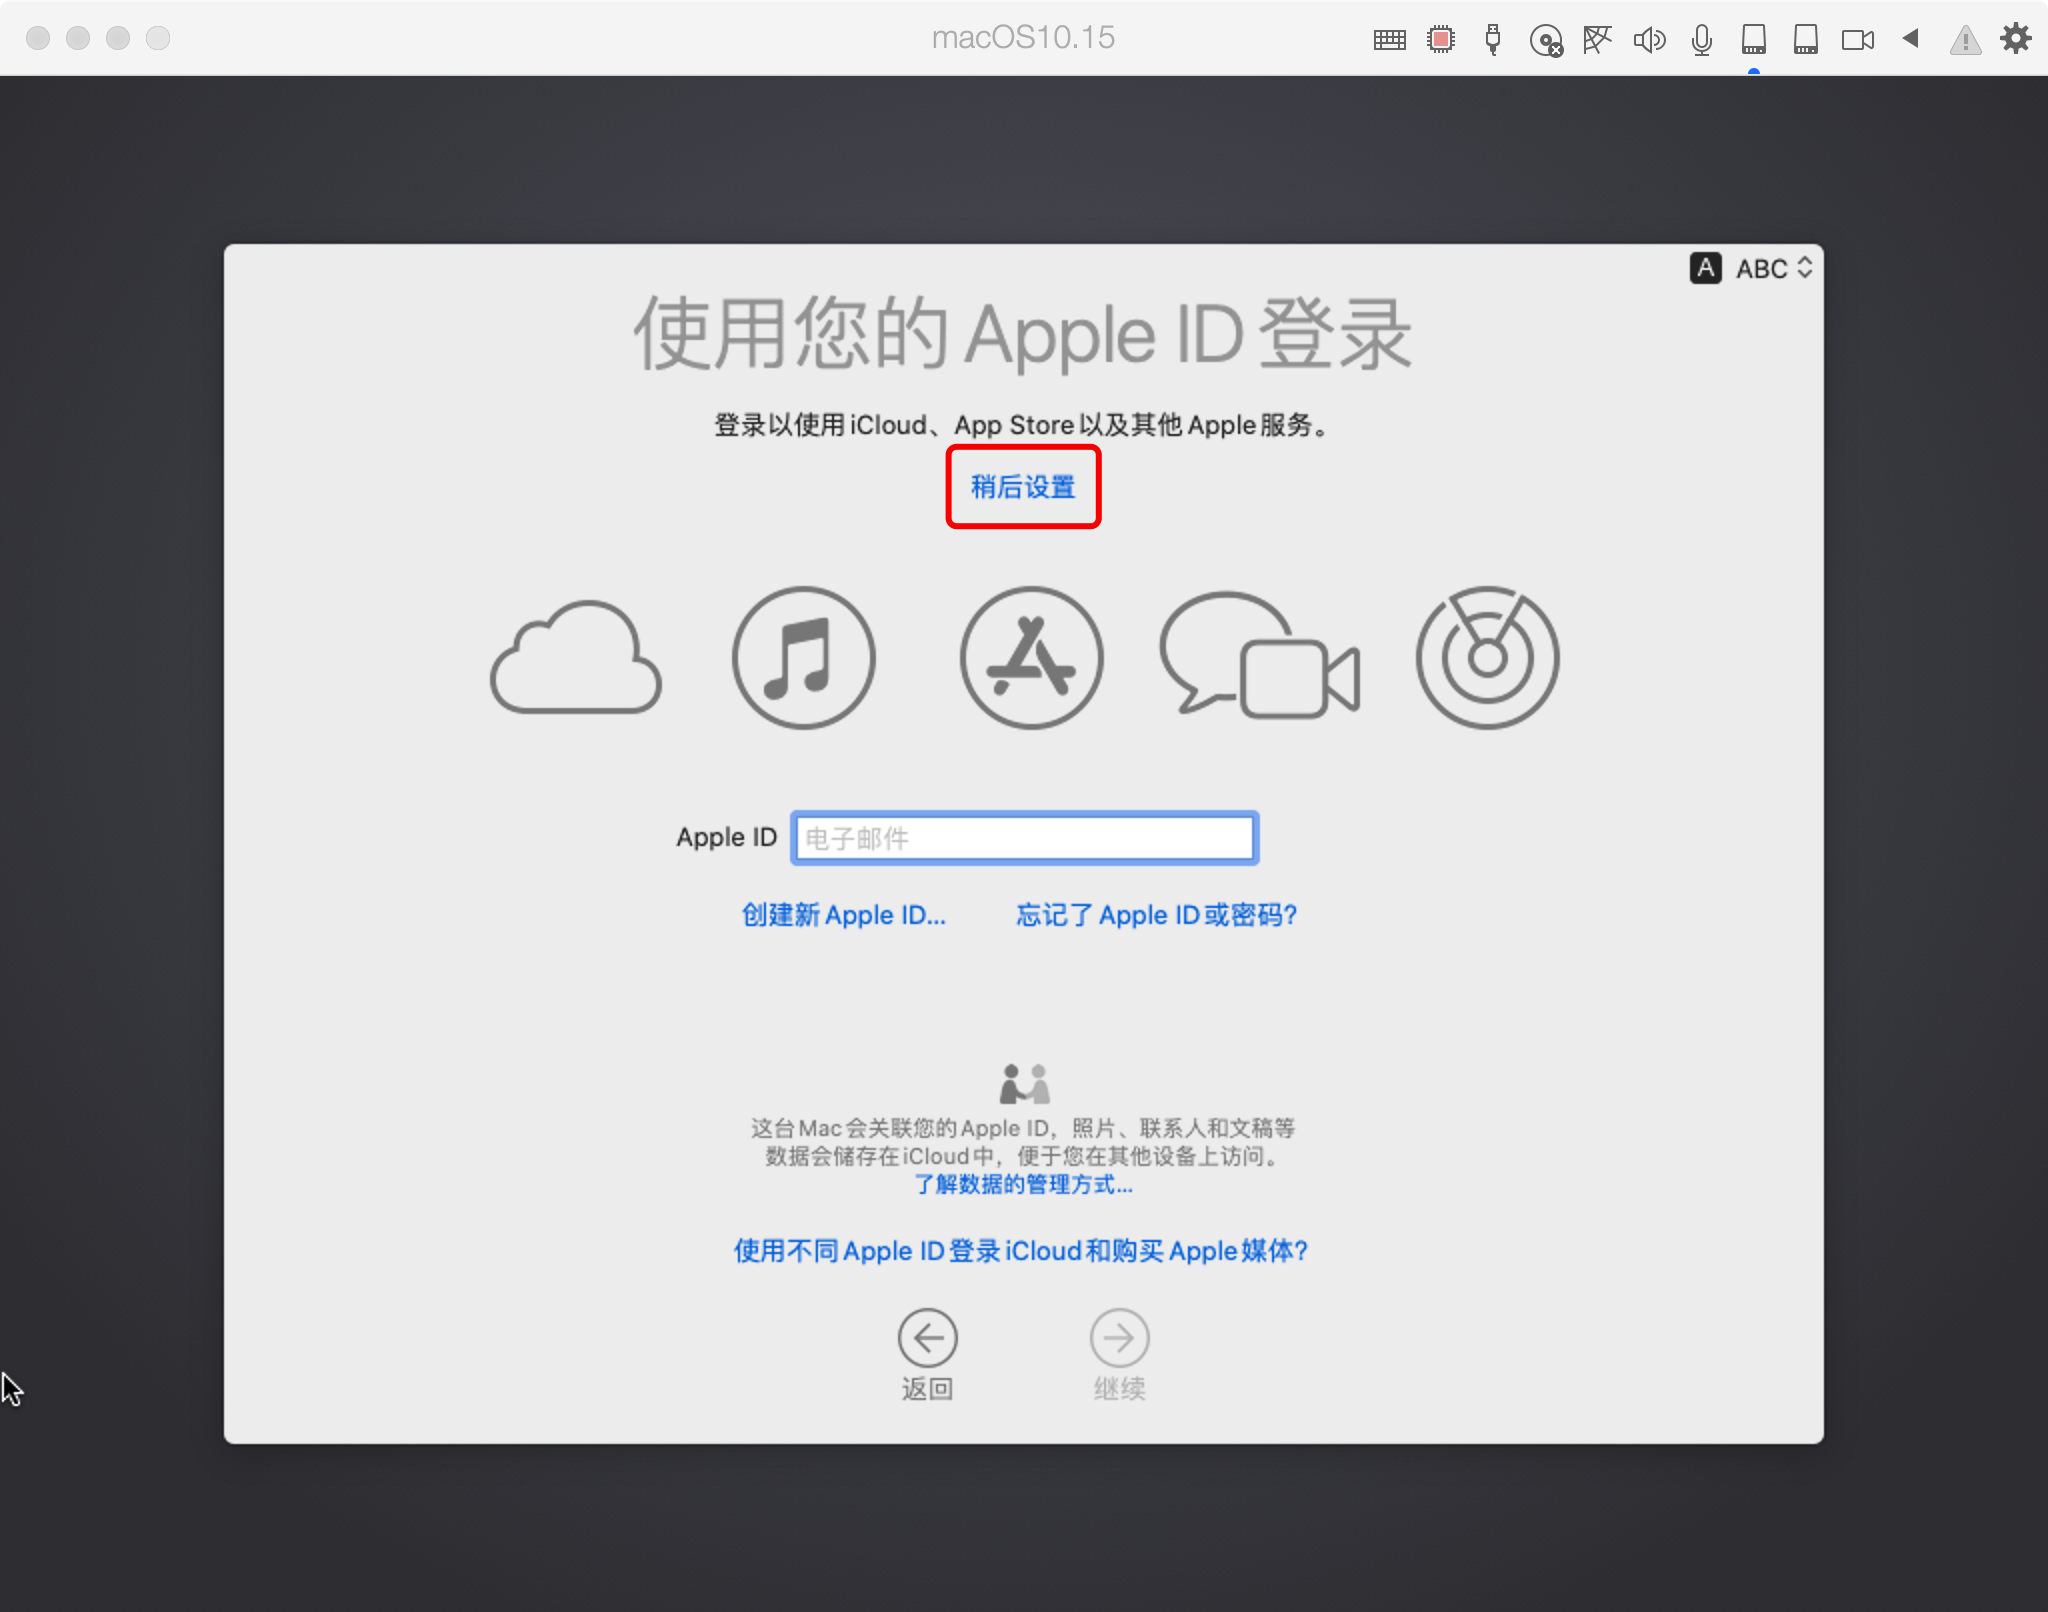The image size is (2048, 1612).
Task: Click the 稍后设置 link
Action: 1023,487
